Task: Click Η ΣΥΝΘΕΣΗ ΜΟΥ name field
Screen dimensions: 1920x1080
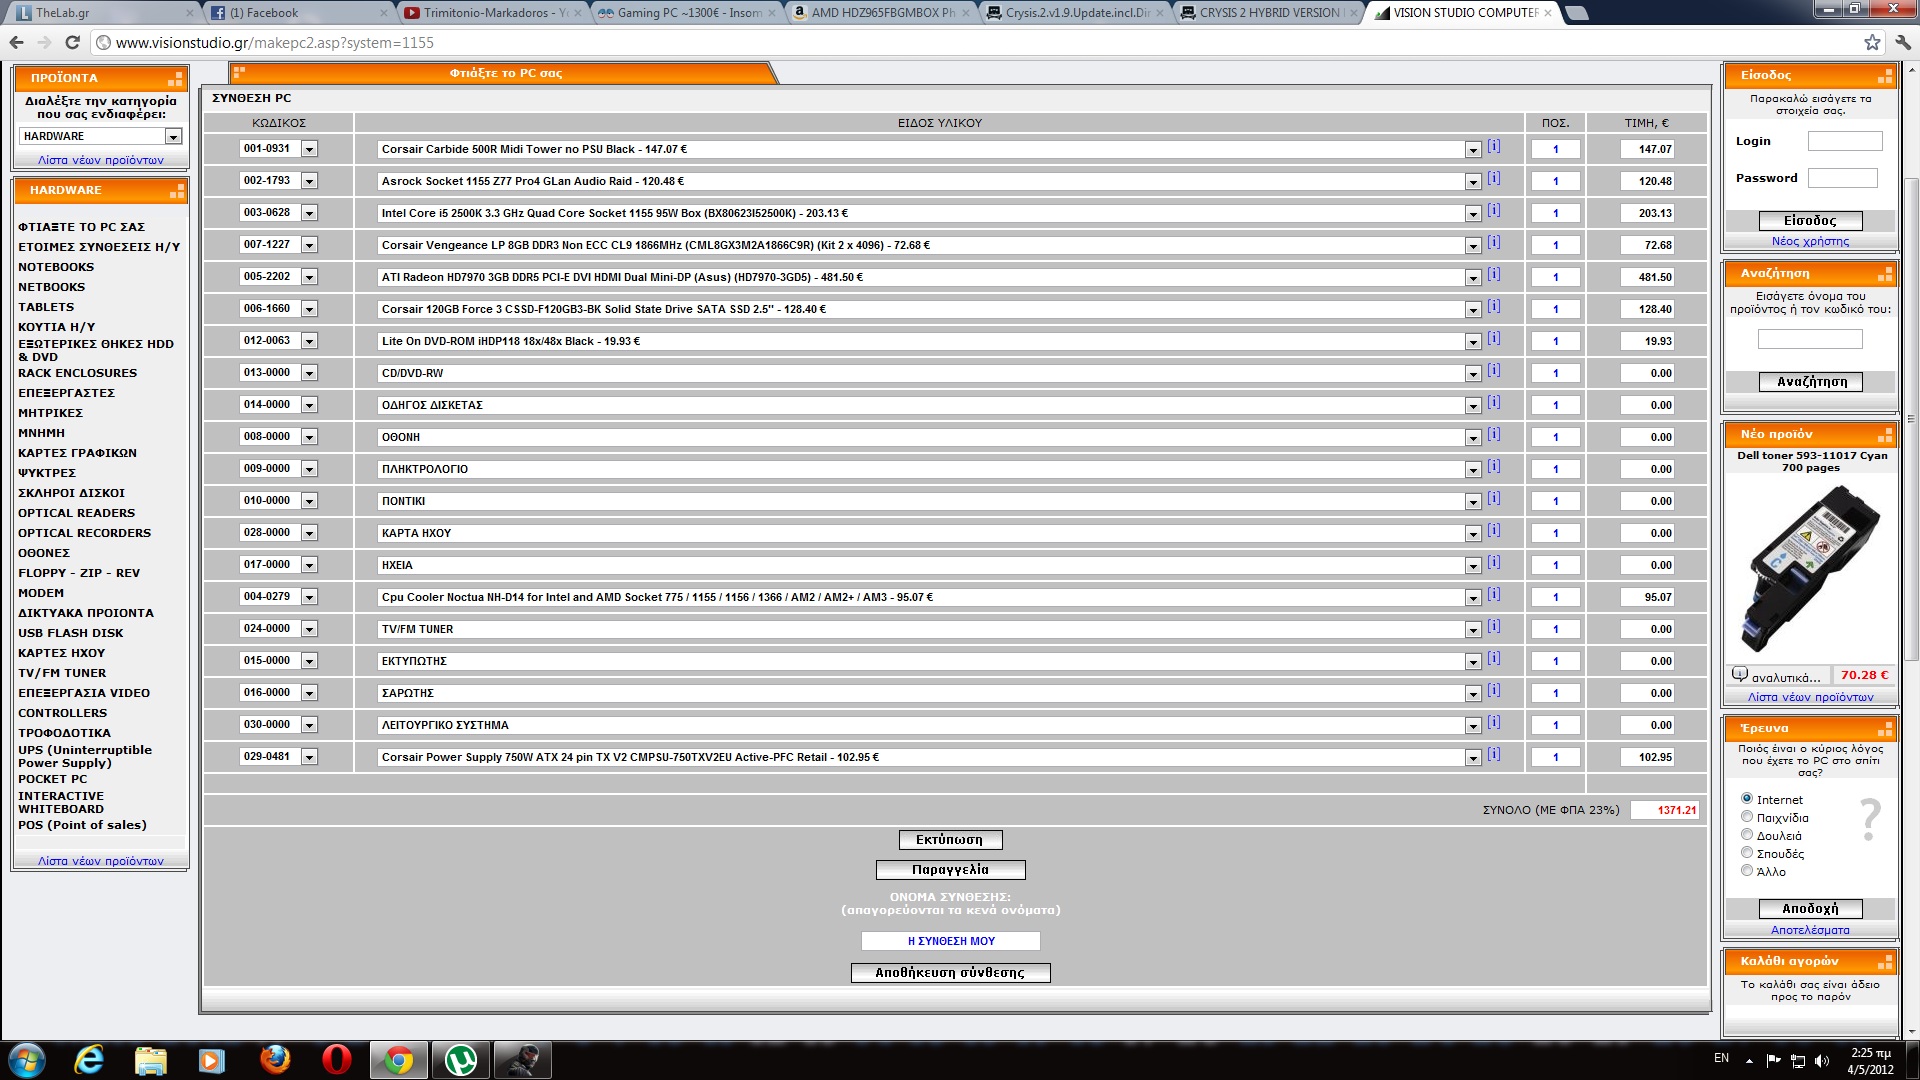Action: pyautogui.click(x=950, y=941)
